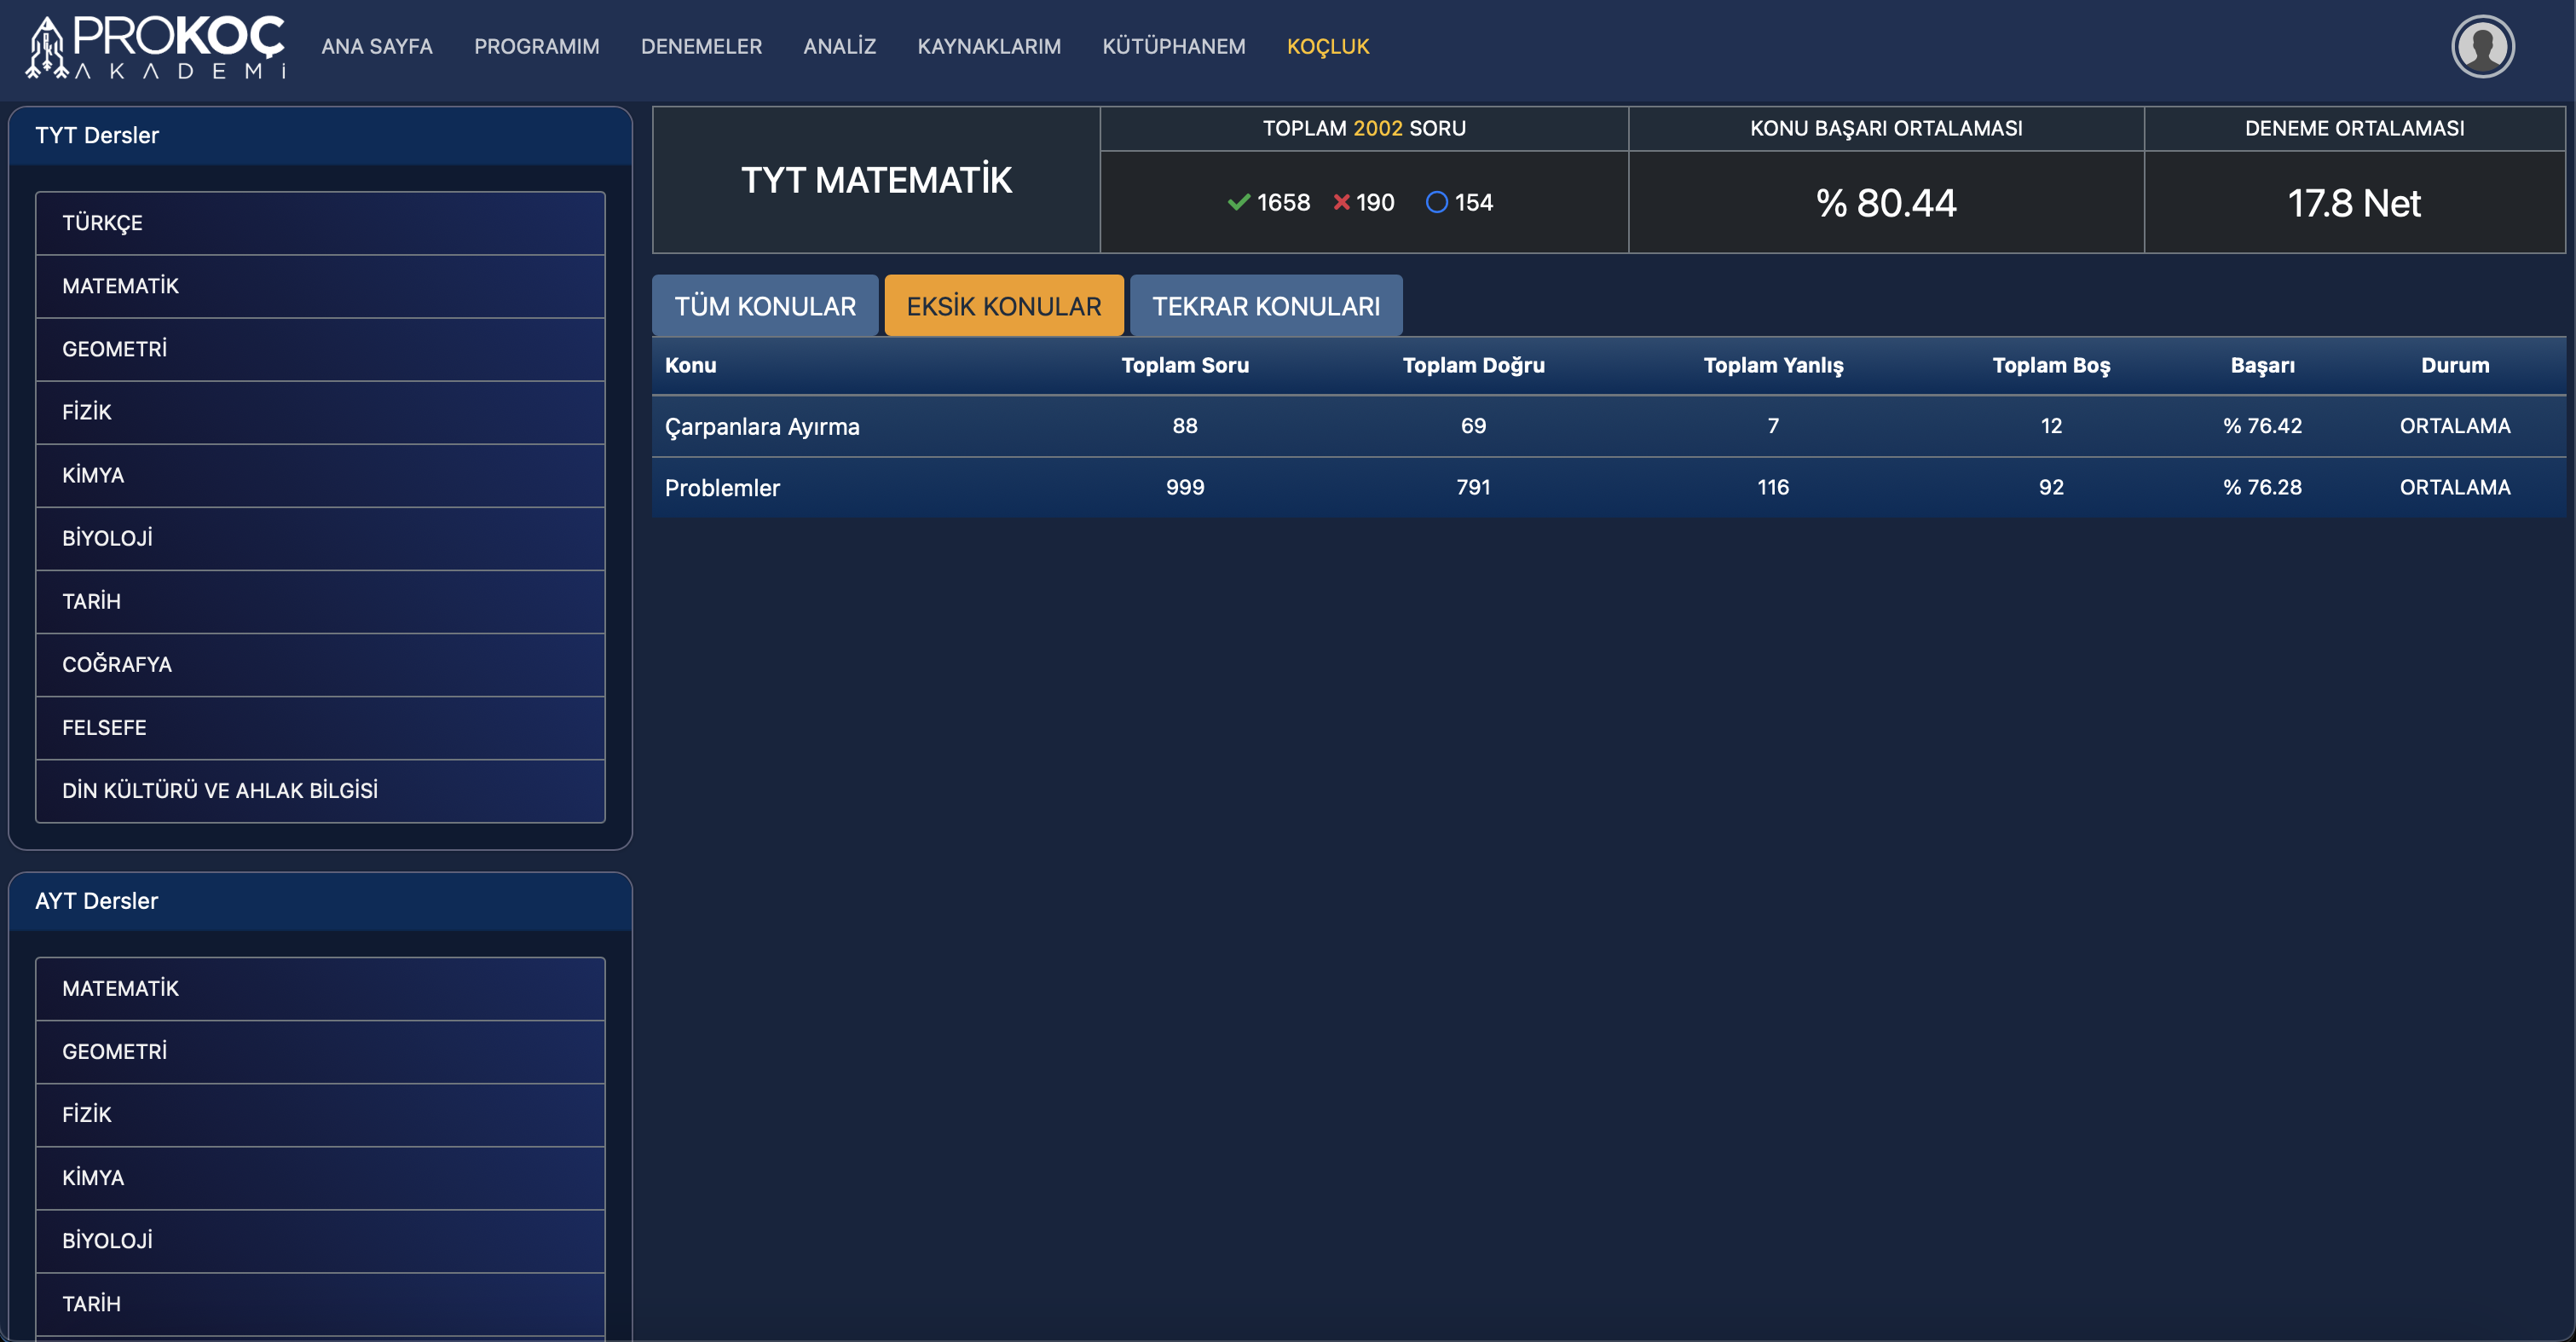Click the blue blank-answers circle icon
This screenshot has width=2576, height=1342.
1436,203
